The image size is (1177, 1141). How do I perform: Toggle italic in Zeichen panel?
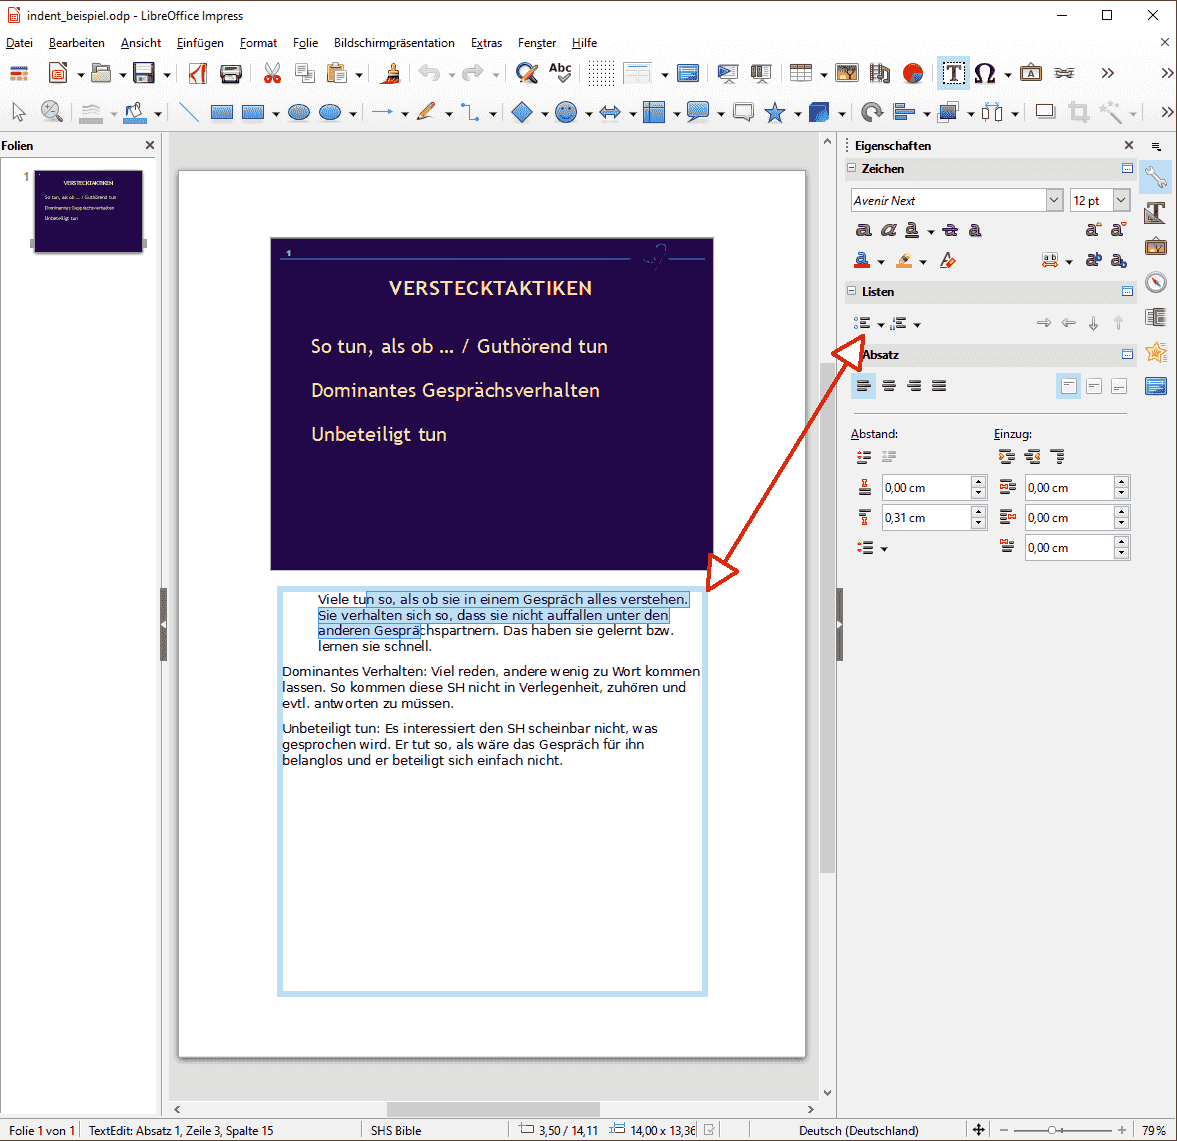889,230
